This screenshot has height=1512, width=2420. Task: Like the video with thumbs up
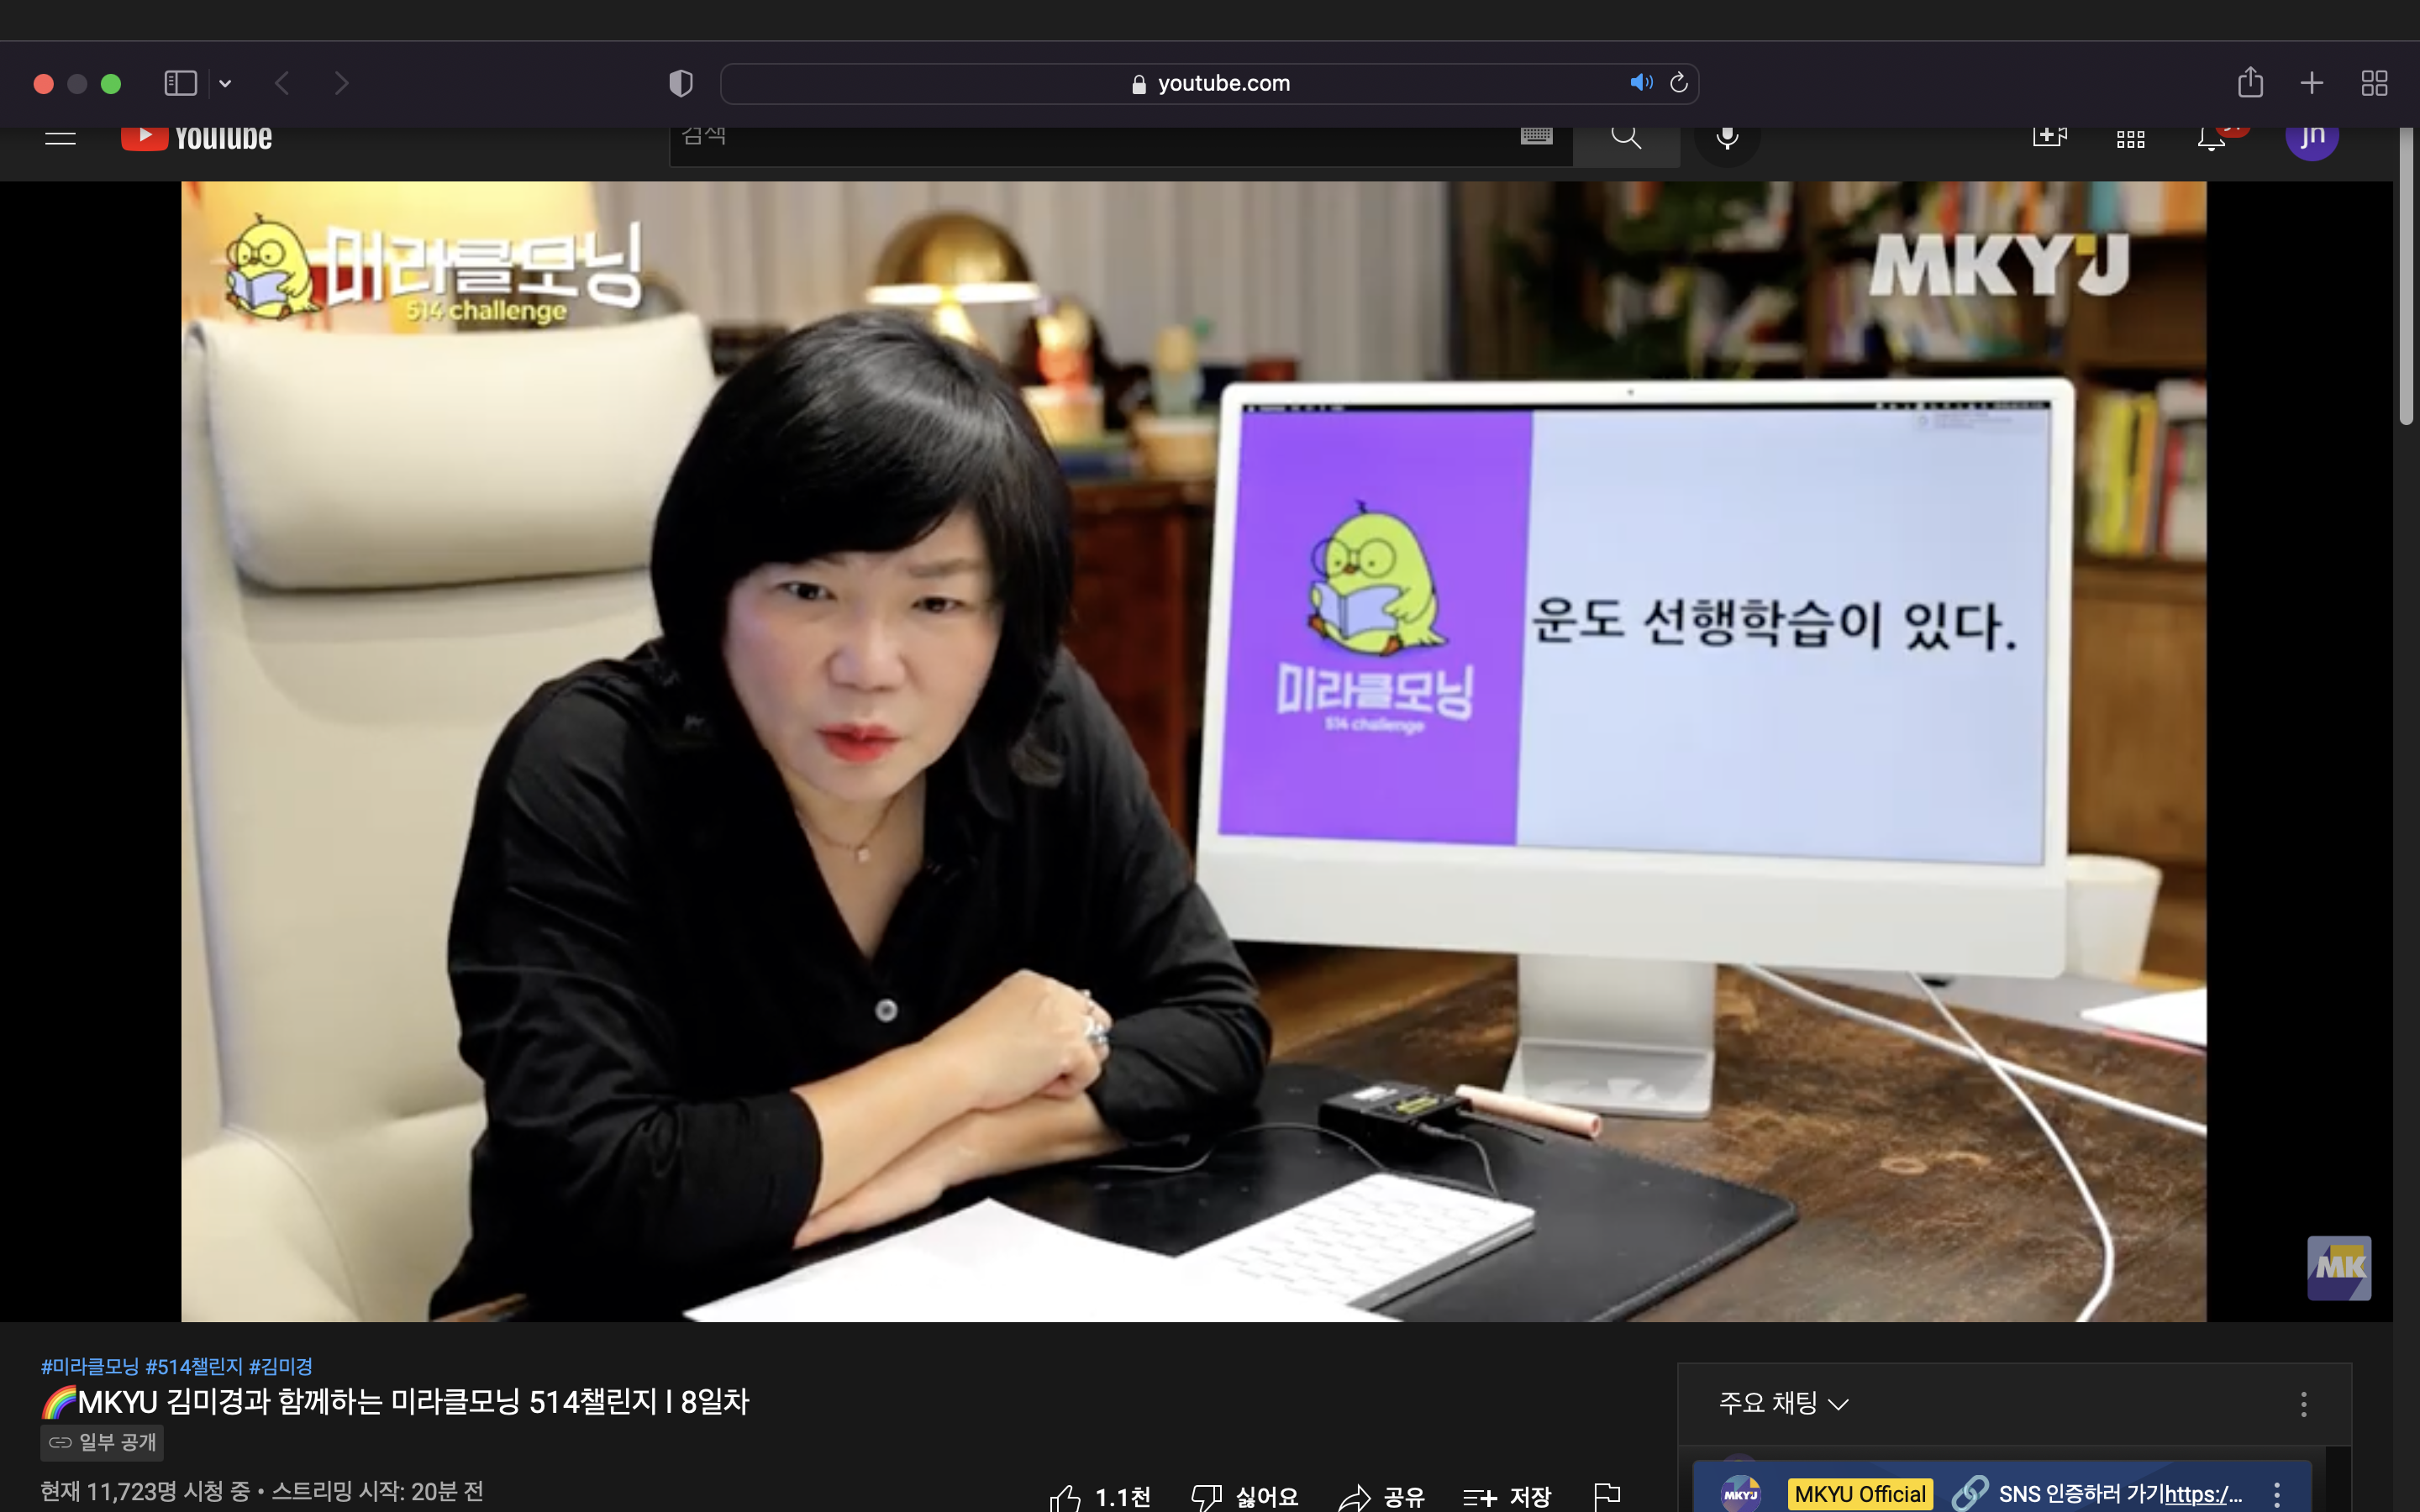point(1066,1496)
